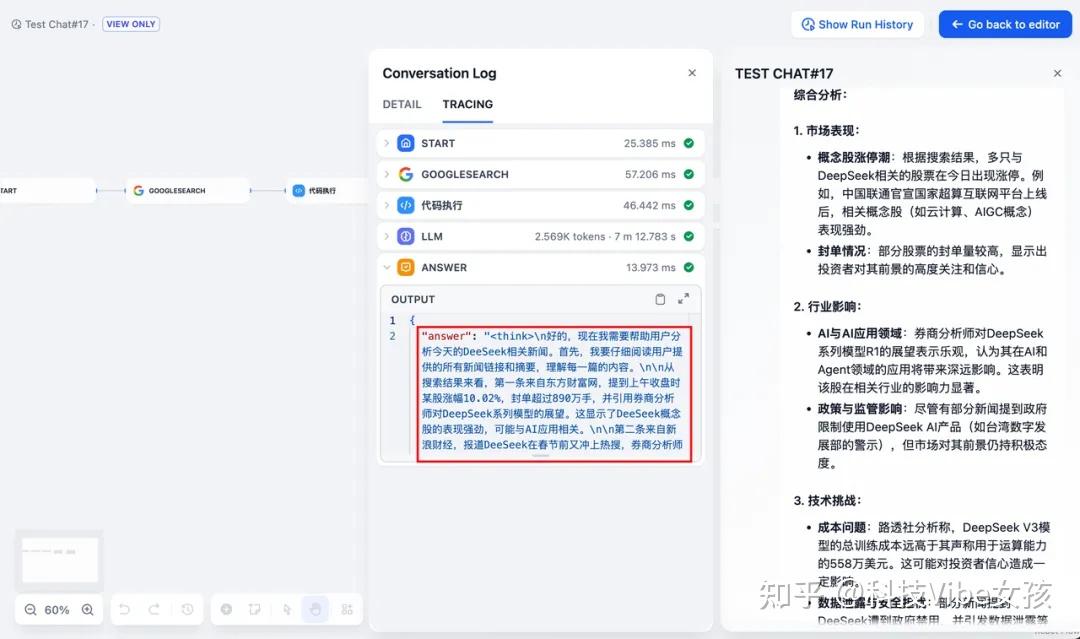Activate the pointer selection tool
This screenshot has width=1080, height=639.
pos(286,610)
